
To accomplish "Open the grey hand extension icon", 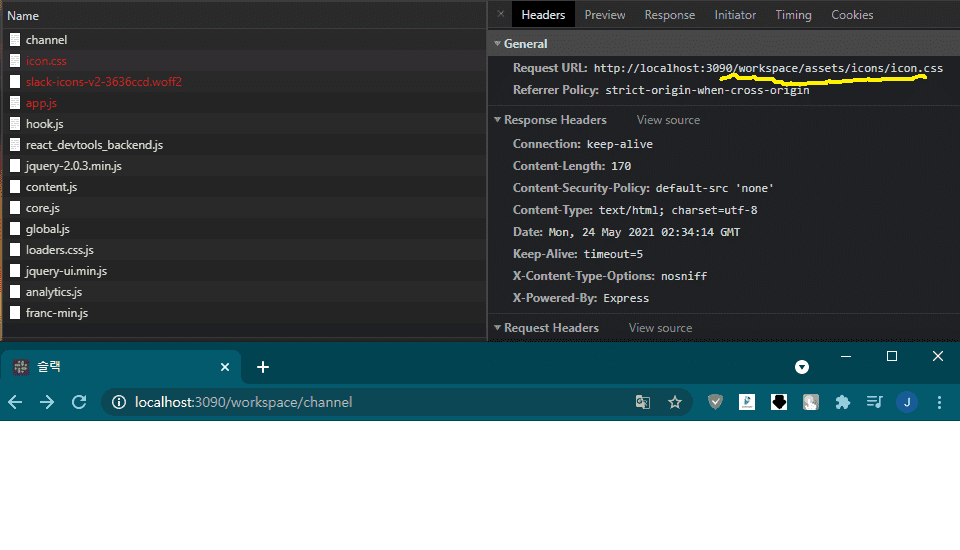I will (x=811, y=402).
